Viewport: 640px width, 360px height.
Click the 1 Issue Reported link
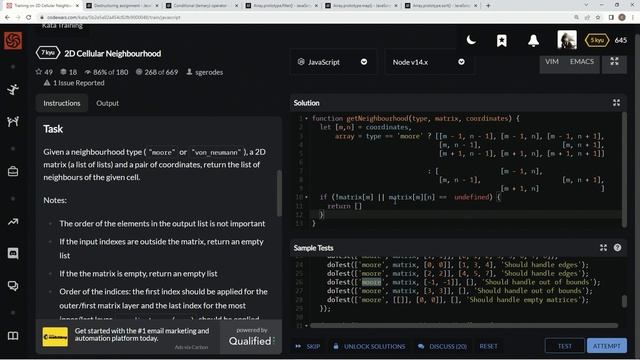tap(74, 83)
